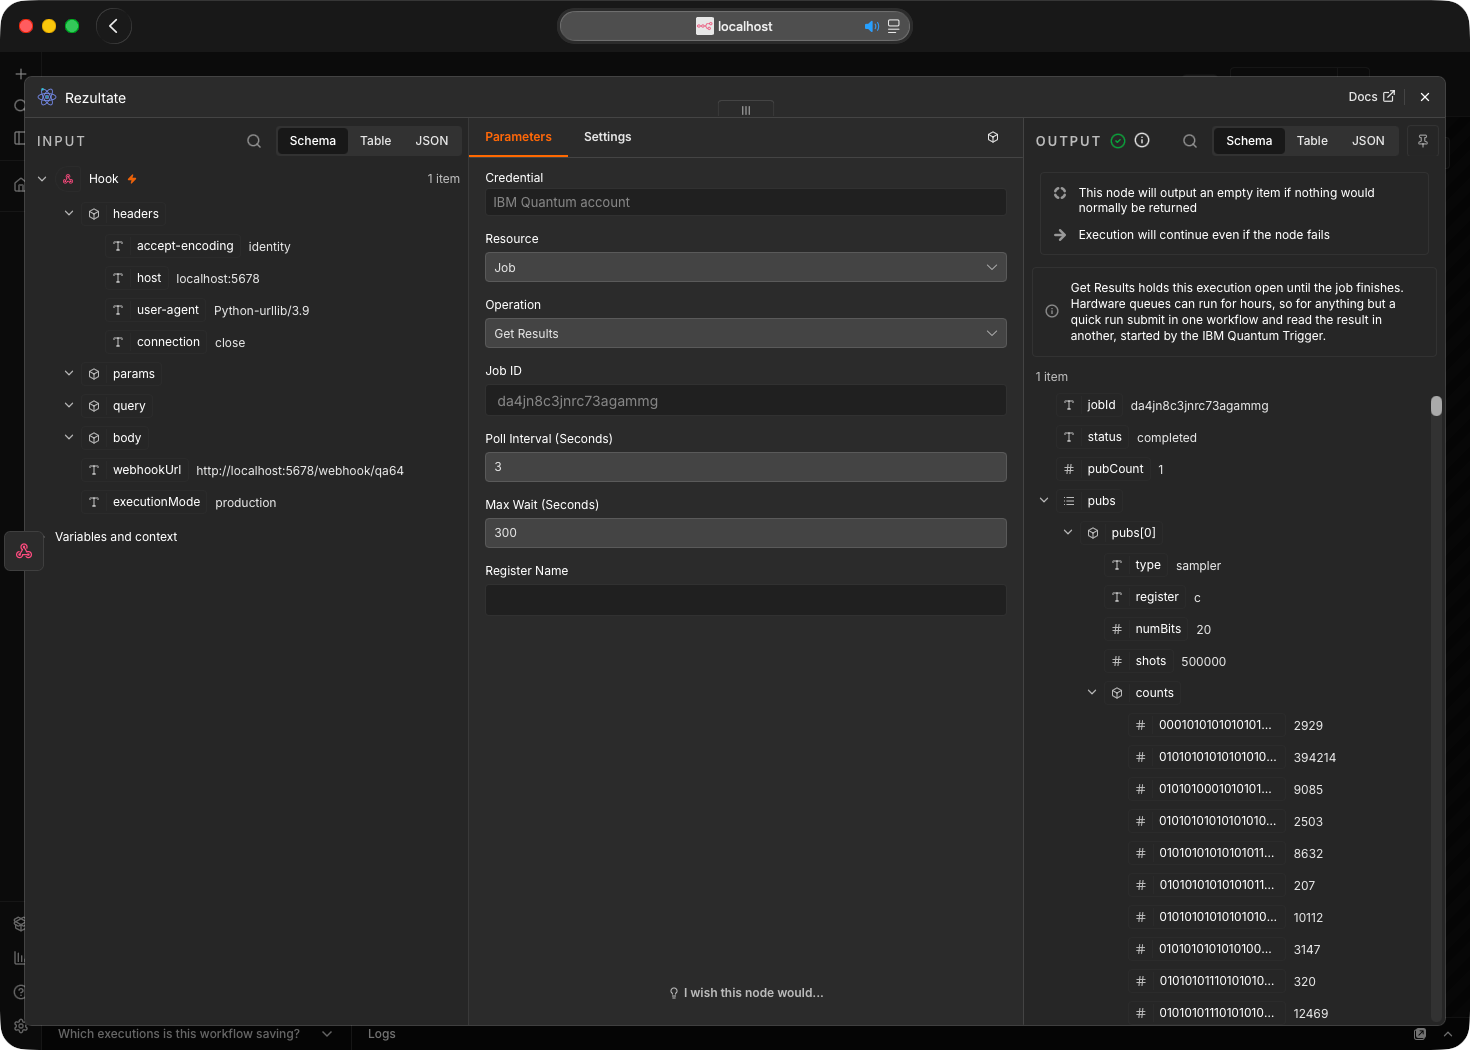Viewport: 1470px width, 1050px height.
Task: Open search in the OUTPUT panel
Action: [x=1190, y=141]
